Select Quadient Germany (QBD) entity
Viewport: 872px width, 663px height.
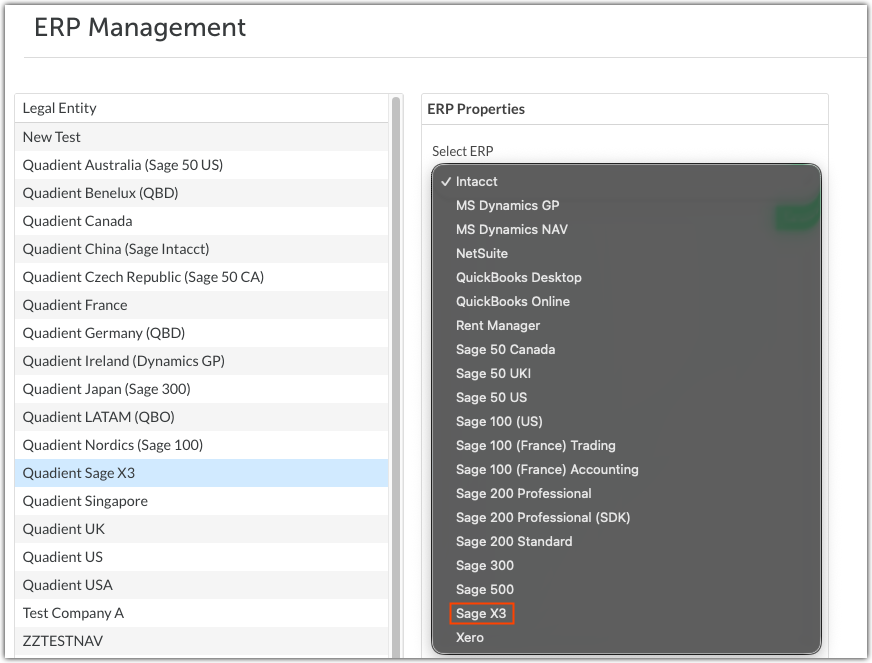point(201,333)
